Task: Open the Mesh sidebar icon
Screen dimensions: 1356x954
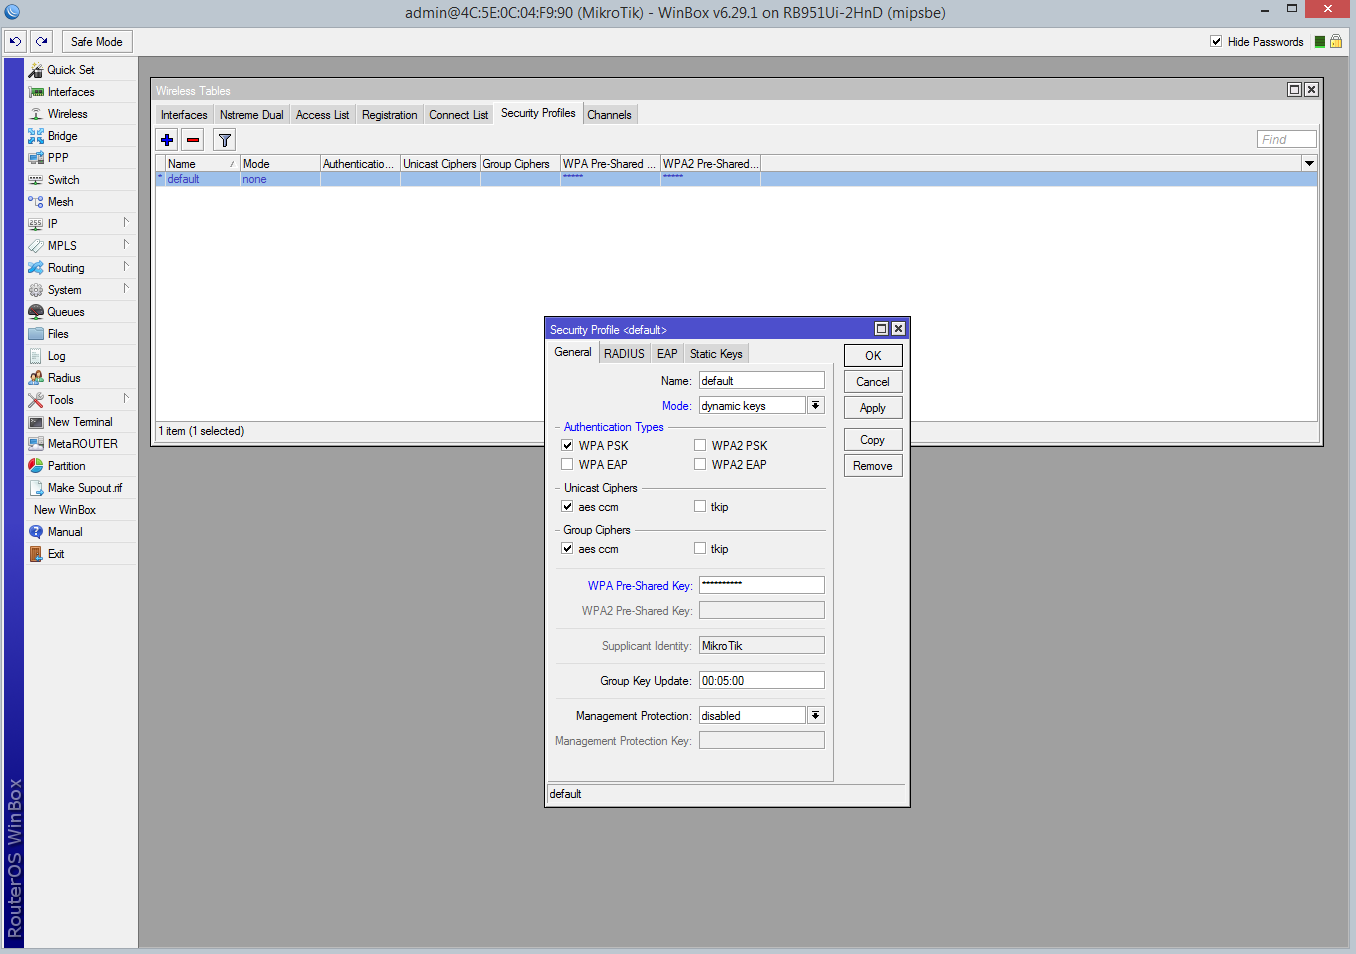Action: pyautogui.click(x=36, y=202)
